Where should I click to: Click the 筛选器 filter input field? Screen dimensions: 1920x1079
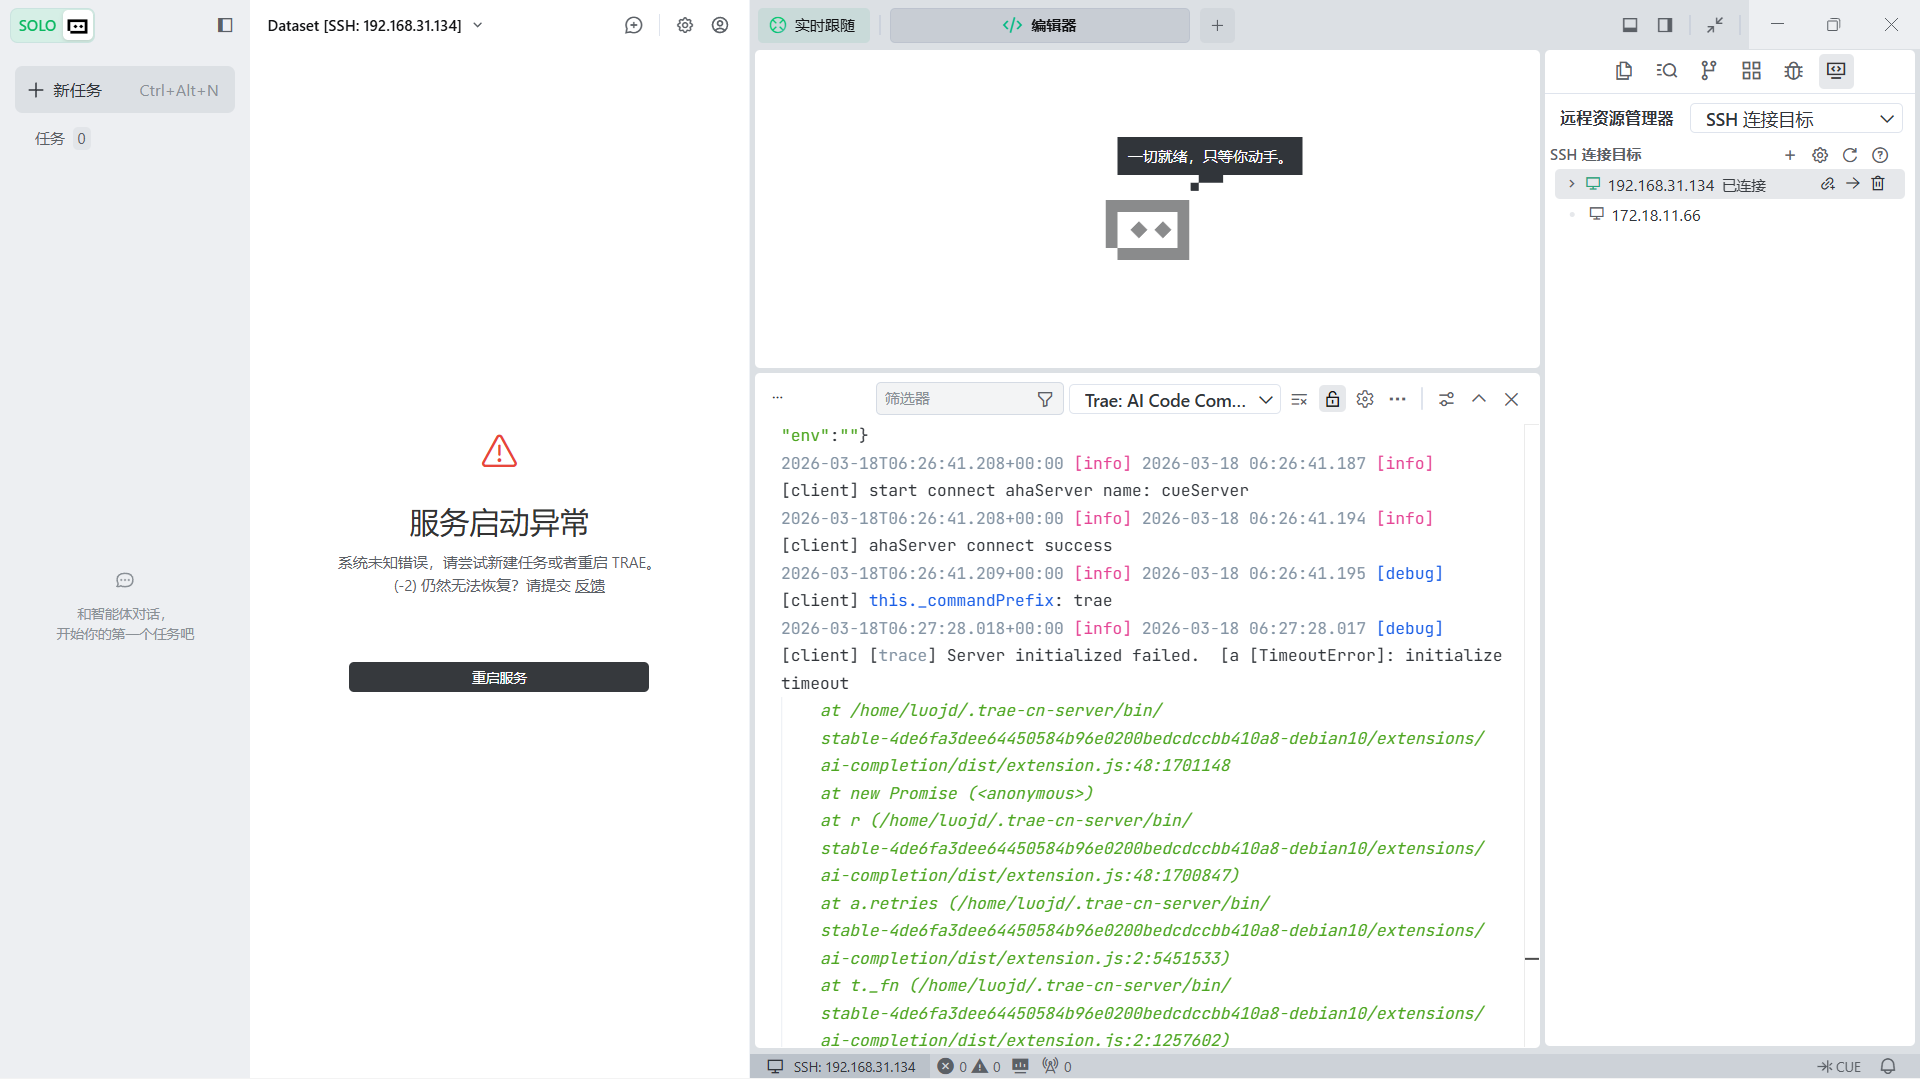pyautogui.click(x=955, y=399)
